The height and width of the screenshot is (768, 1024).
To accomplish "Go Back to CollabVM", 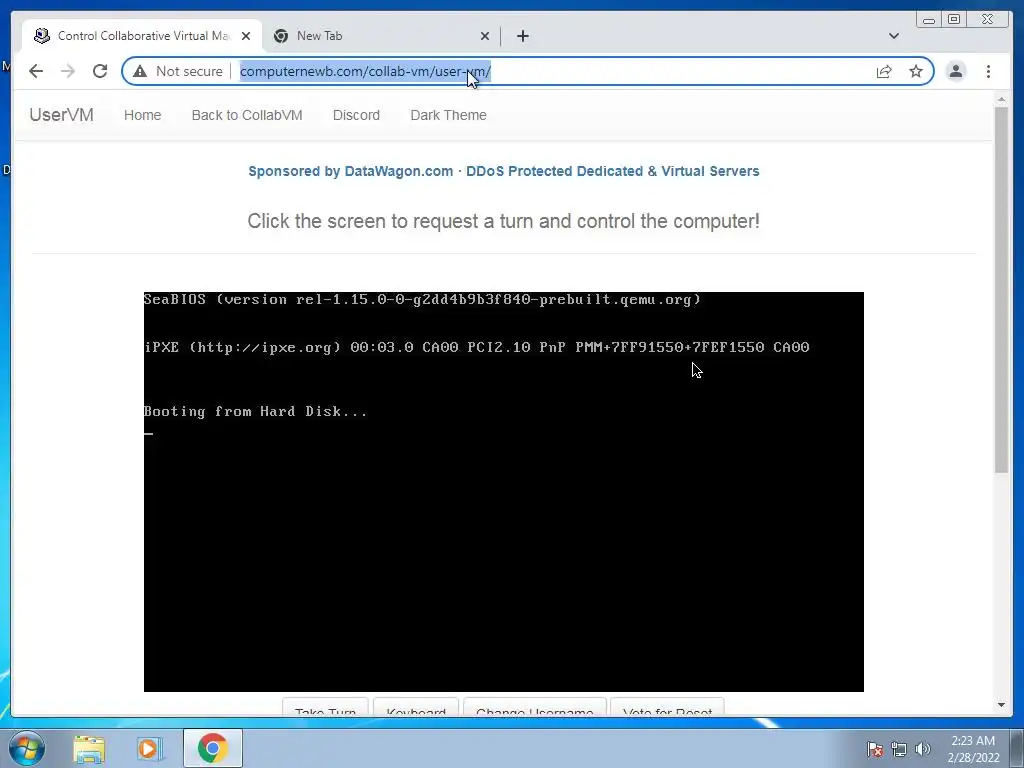I will [247, 115].
